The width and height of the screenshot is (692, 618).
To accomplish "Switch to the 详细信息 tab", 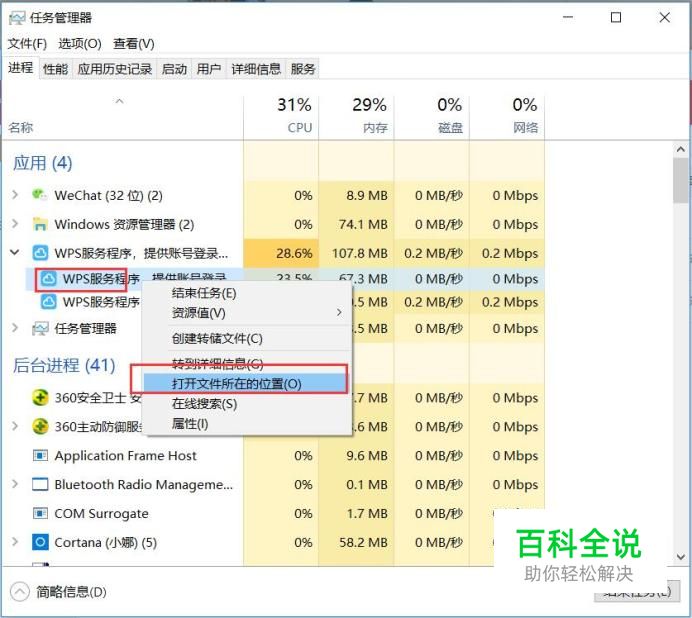I will tap(256, 69).
